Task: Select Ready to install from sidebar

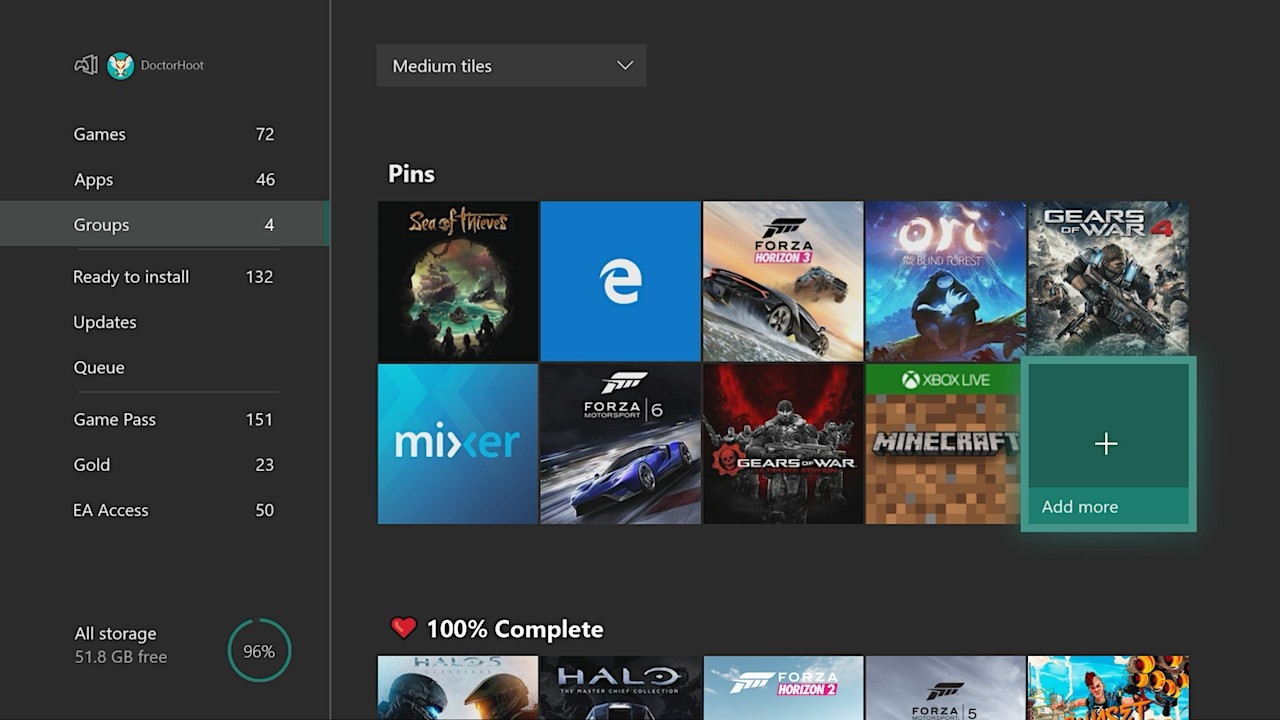Action: (x=130, y=277)
